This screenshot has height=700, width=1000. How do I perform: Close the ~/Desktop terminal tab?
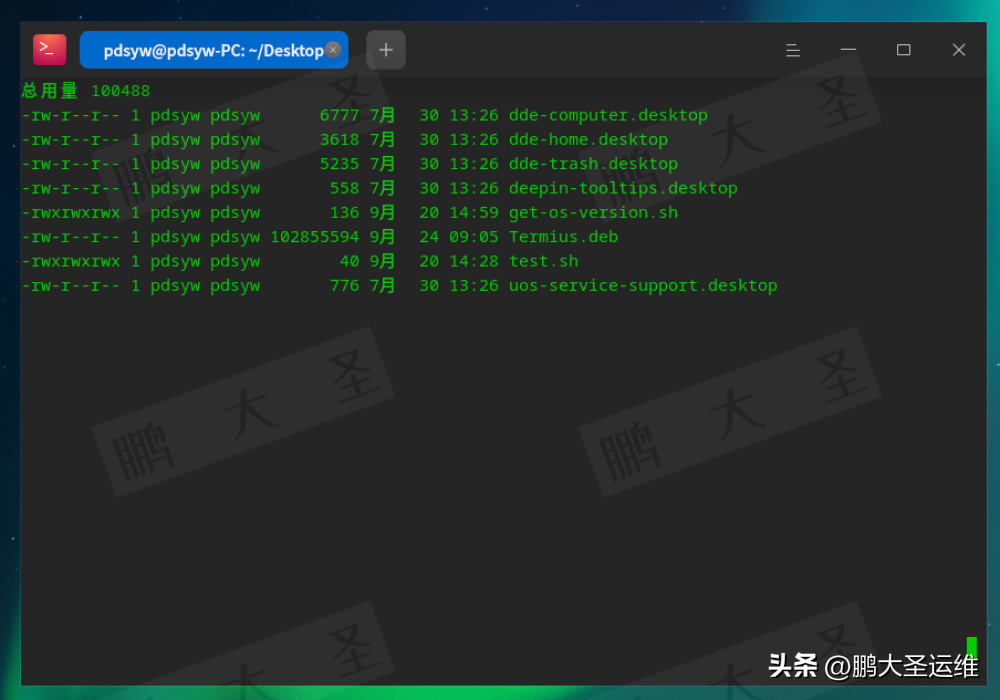coord(333,50)
